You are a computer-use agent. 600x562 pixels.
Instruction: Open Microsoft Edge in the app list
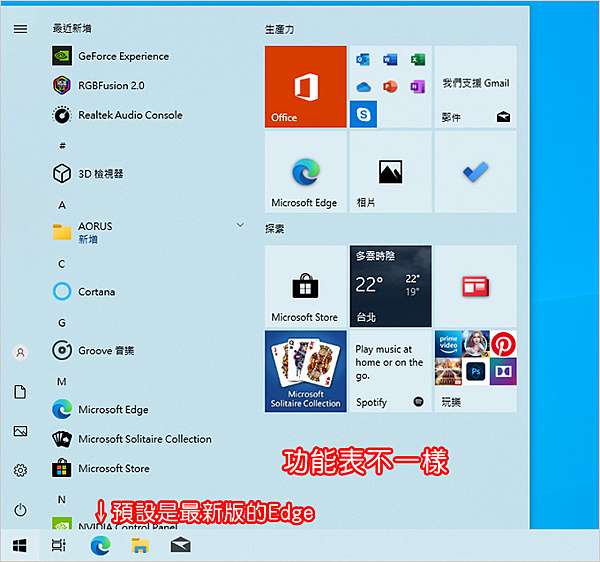click(x=100, y=409)
